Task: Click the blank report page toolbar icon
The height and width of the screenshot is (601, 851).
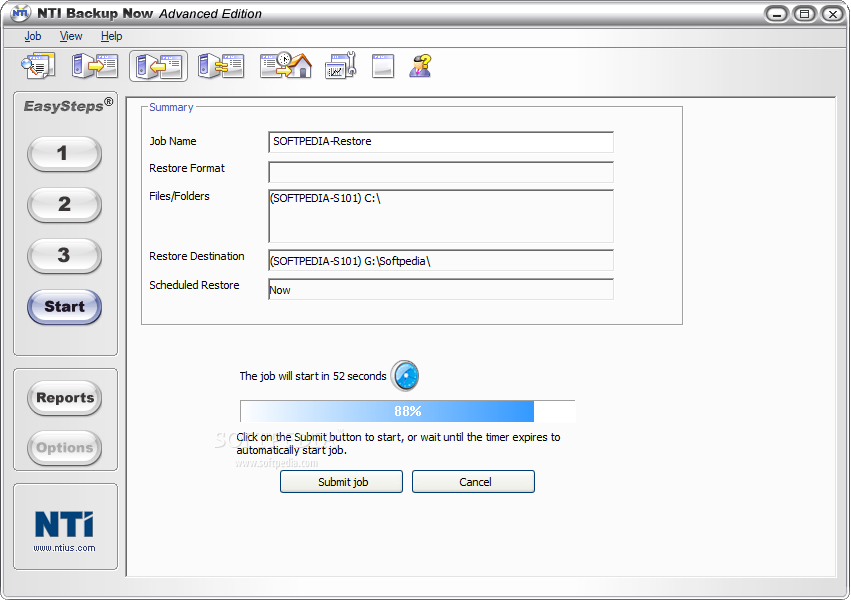Action: coord(383,66)
